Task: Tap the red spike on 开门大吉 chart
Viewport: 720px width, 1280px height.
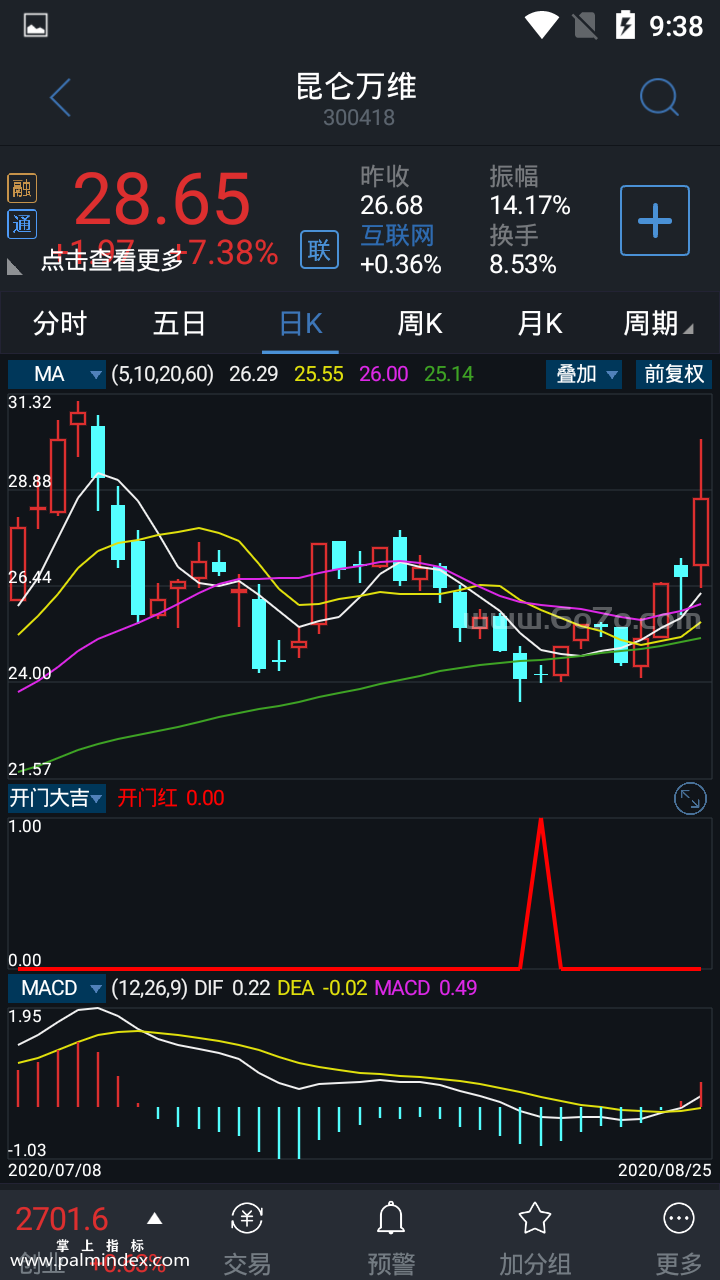Action: coord(541,893)
